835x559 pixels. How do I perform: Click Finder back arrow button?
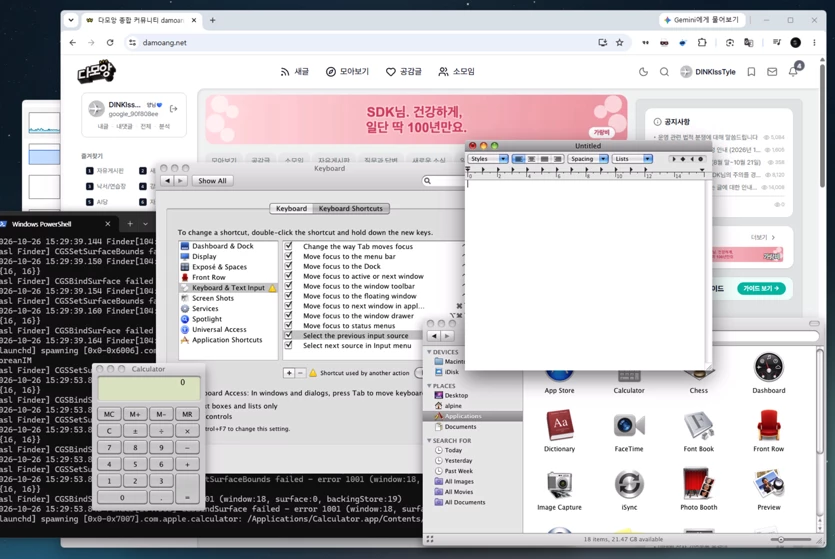click(434, 336)
